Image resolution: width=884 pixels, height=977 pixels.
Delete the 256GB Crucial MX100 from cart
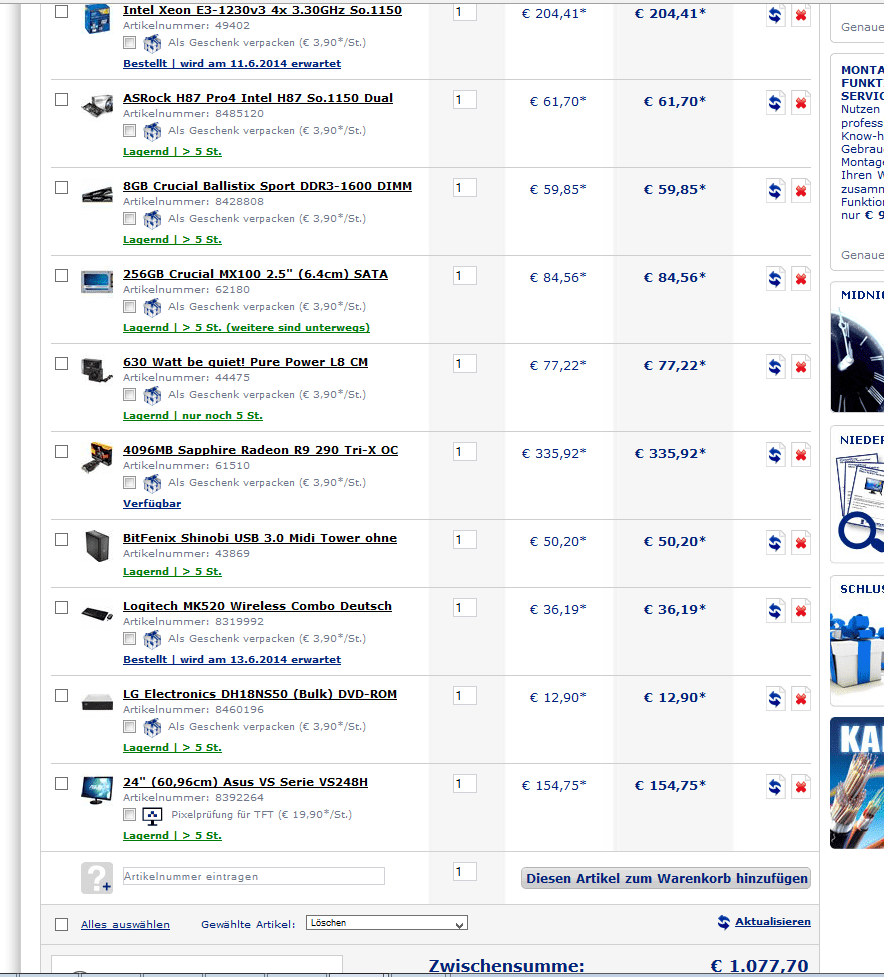(801, 279)
